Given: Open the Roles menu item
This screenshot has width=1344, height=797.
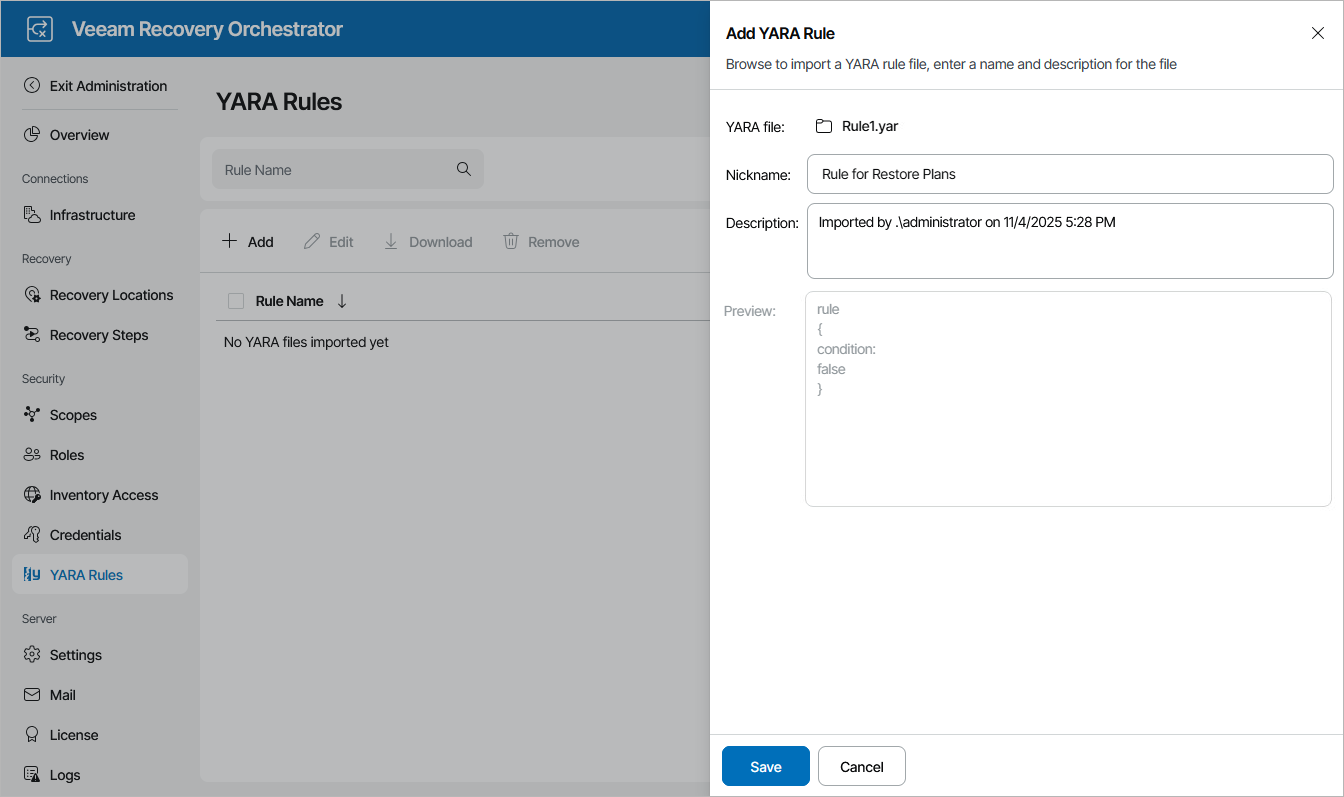Looking at the screenshot, I should pyautogui.click(x=67, y=455).
